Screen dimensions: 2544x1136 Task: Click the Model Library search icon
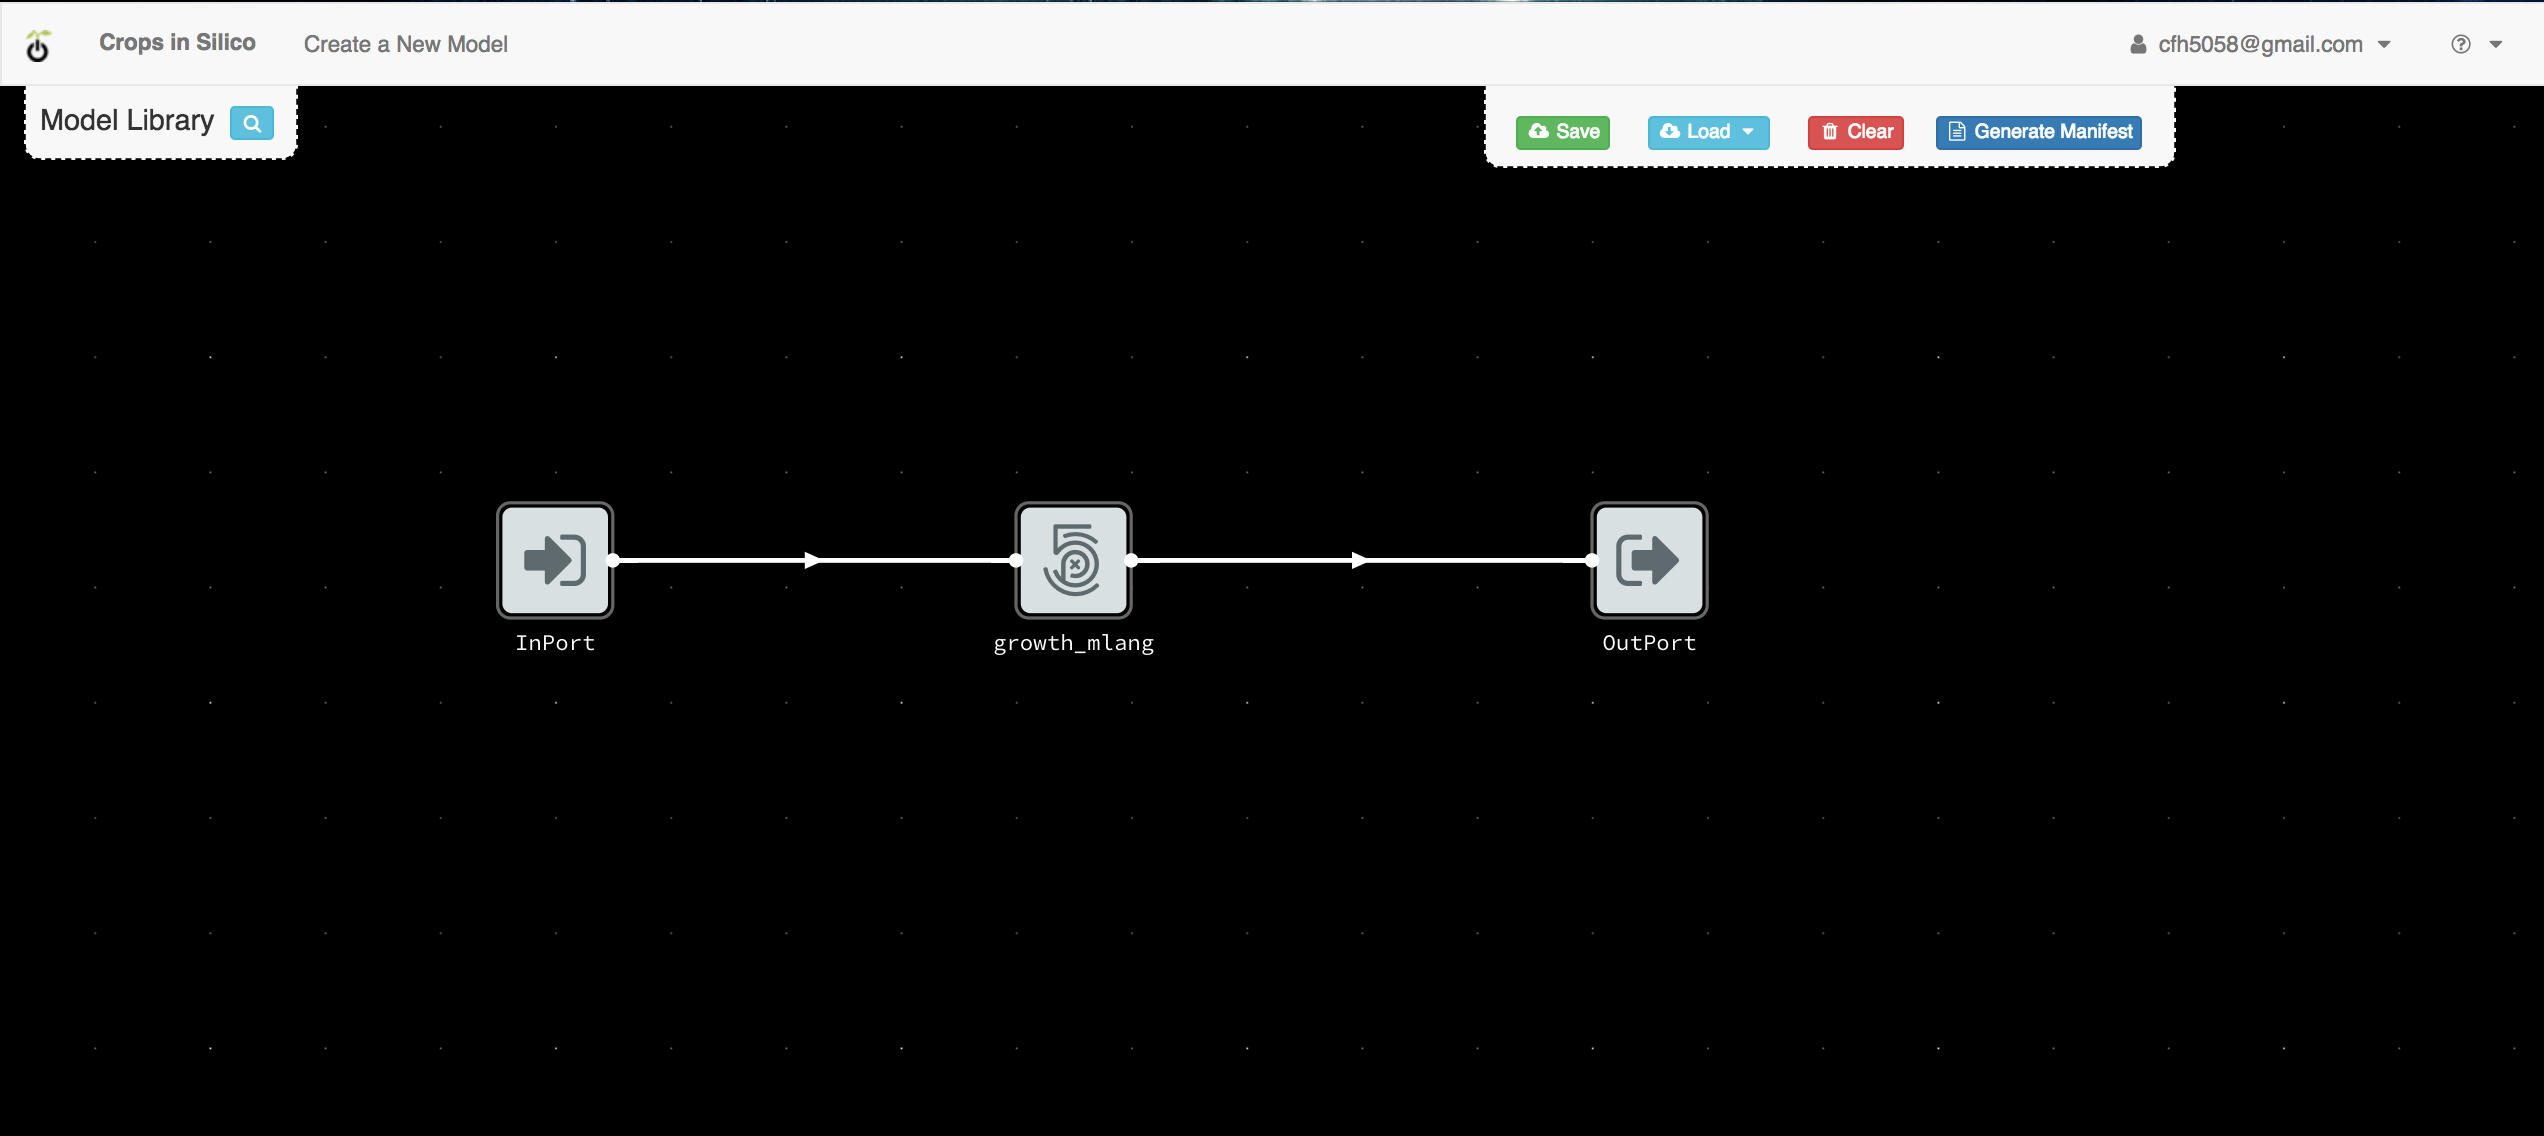[251, 122]
